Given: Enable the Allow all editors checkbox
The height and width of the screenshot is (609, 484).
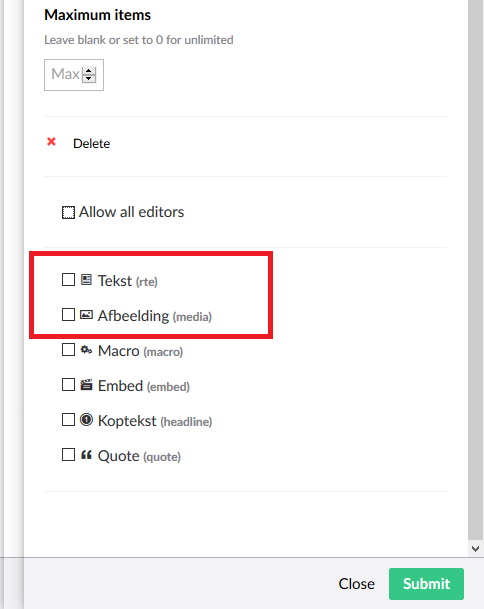Looking at the screenshot, I should [68, 212].
